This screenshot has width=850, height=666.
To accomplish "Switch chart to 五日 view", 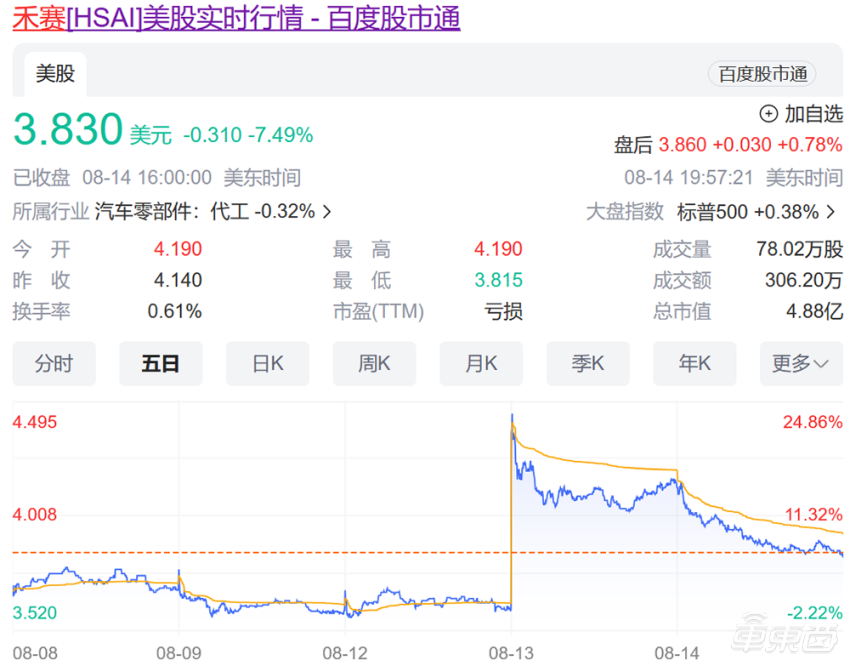I will pyautogui.click(x=161, y=364).
